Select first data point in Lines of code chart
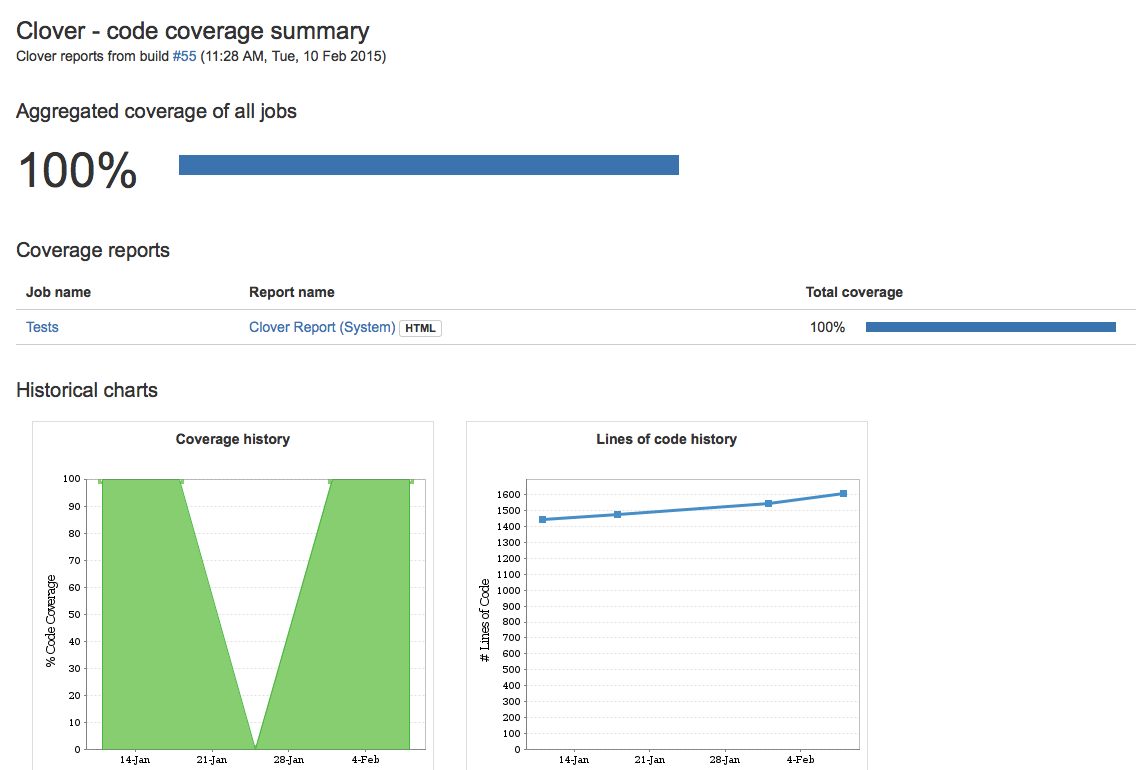Viewport: 1136px width, 770px height. (542, 519)
